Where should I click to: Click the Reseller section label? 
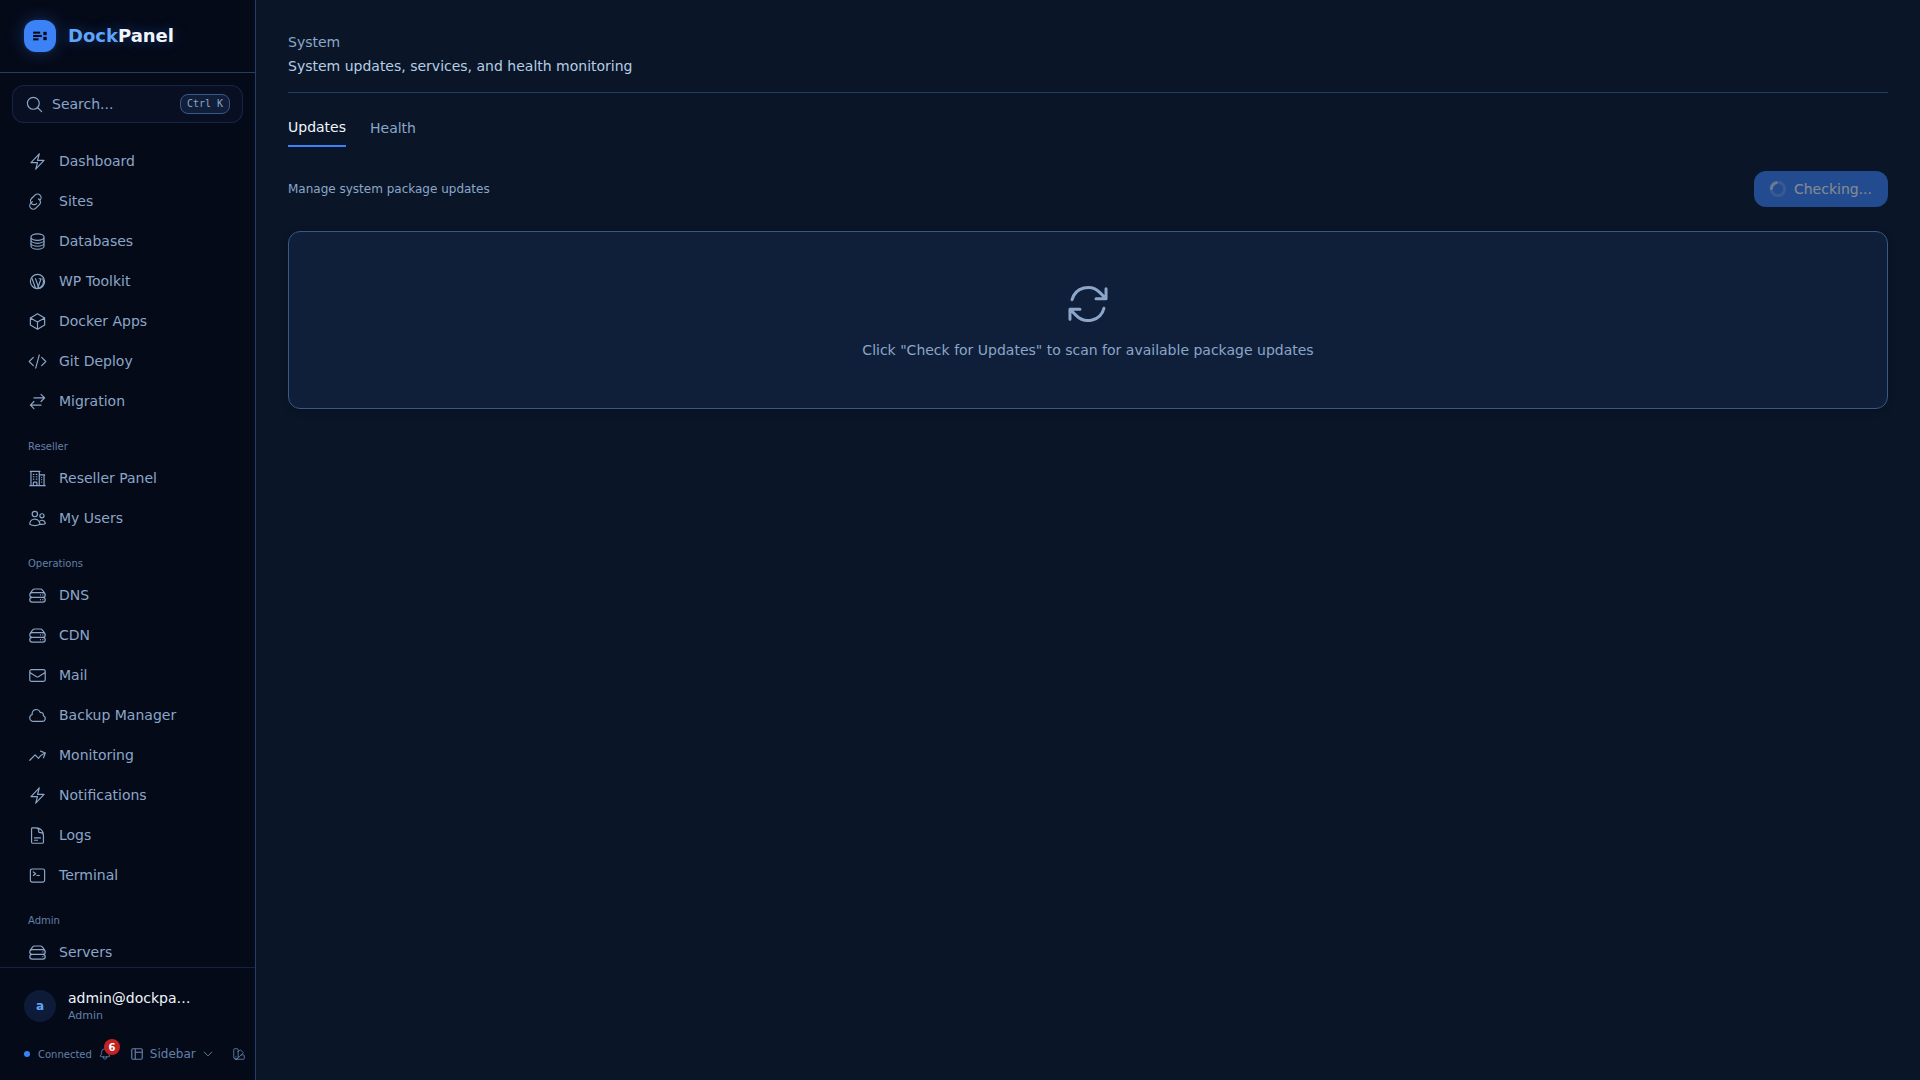(48, 446)
